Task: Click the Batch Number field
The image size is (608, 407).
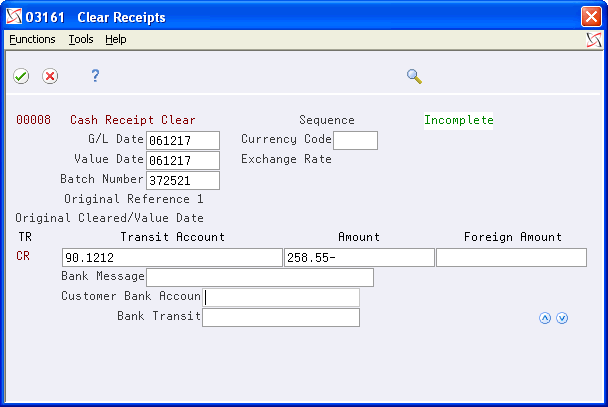Action: point(183,181)
